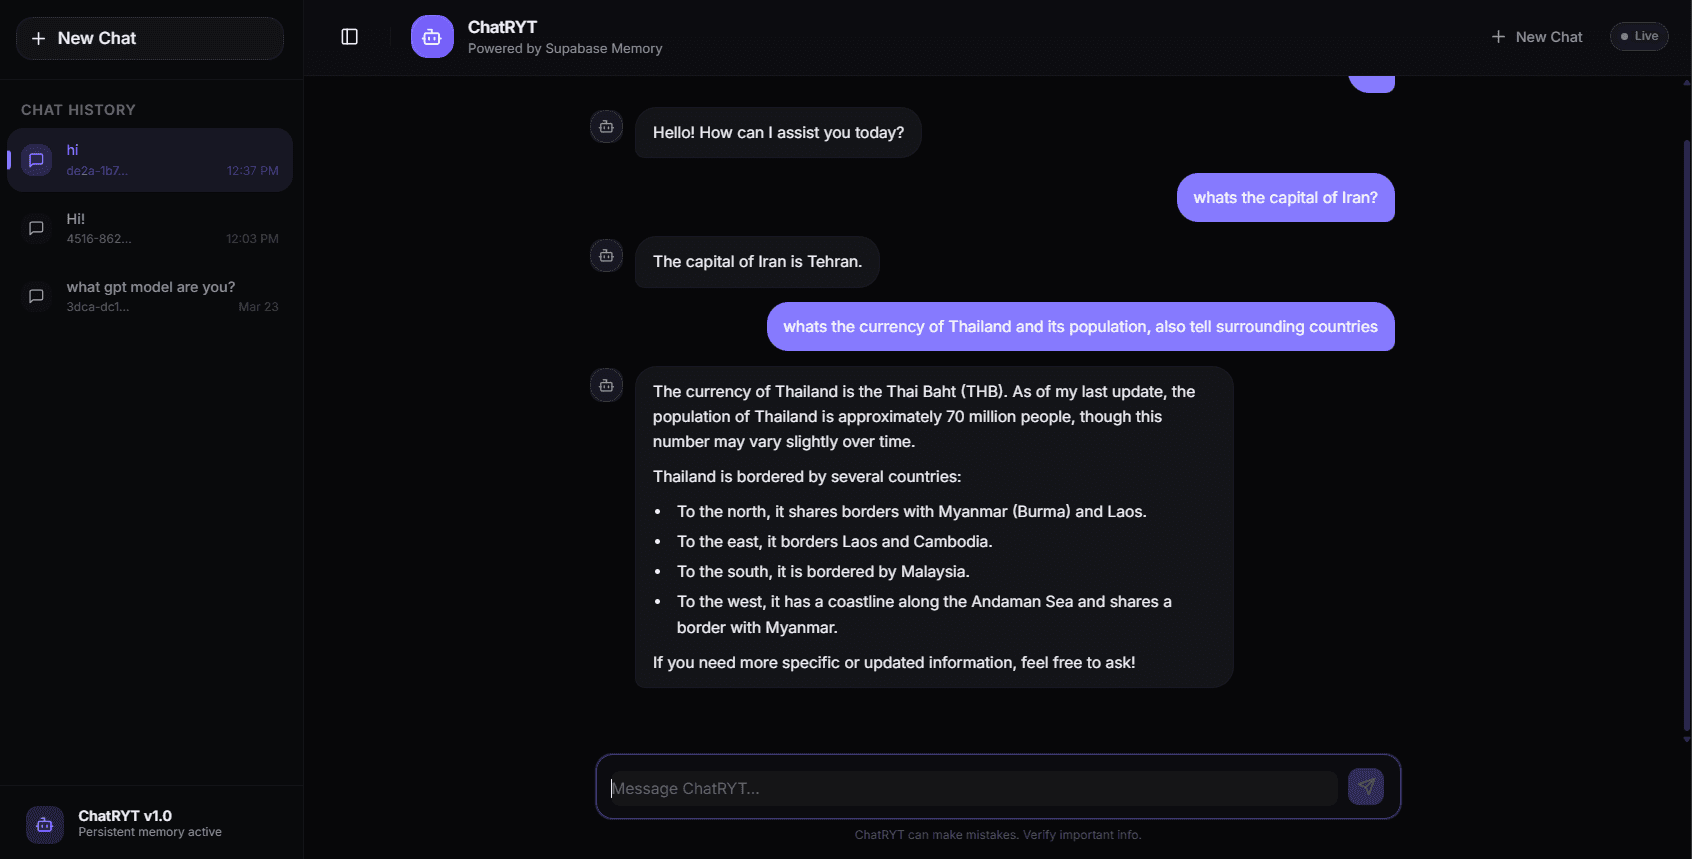This screenshot has height=859, width=1692.
Task: Click the chat bubble icon beside the 'Hi!' entry
Action: click(x=36, y=227)
